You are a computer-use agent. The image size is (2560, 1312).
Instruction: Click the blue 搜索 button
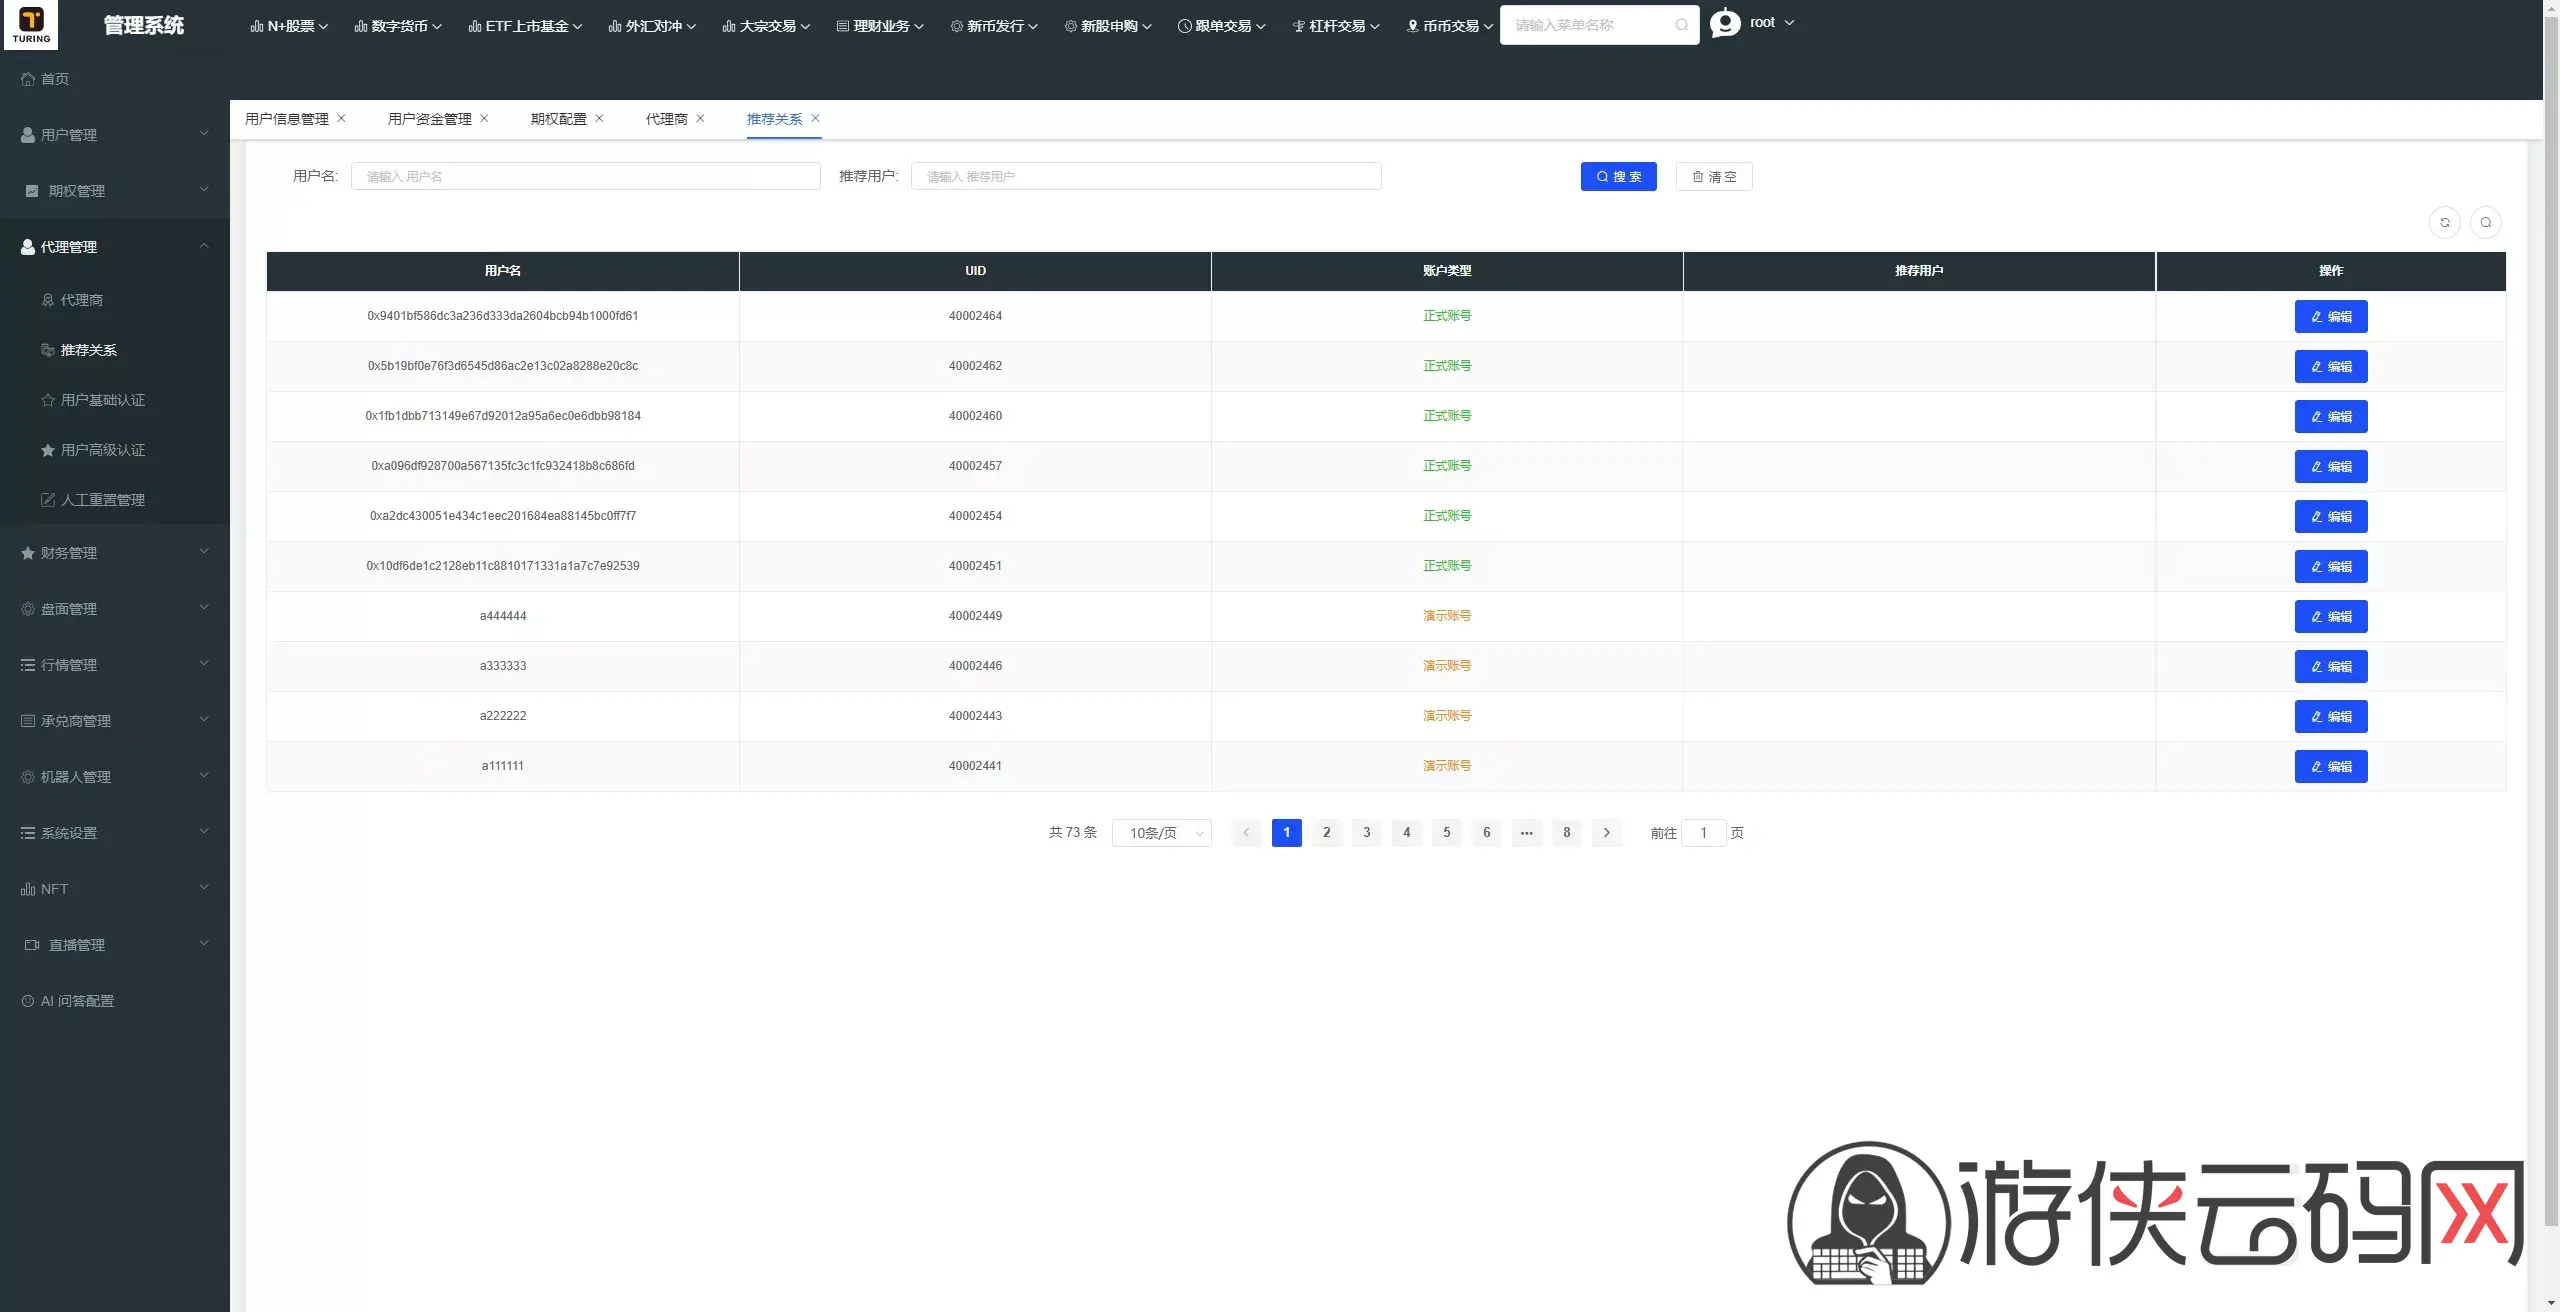coord(1618,176)
